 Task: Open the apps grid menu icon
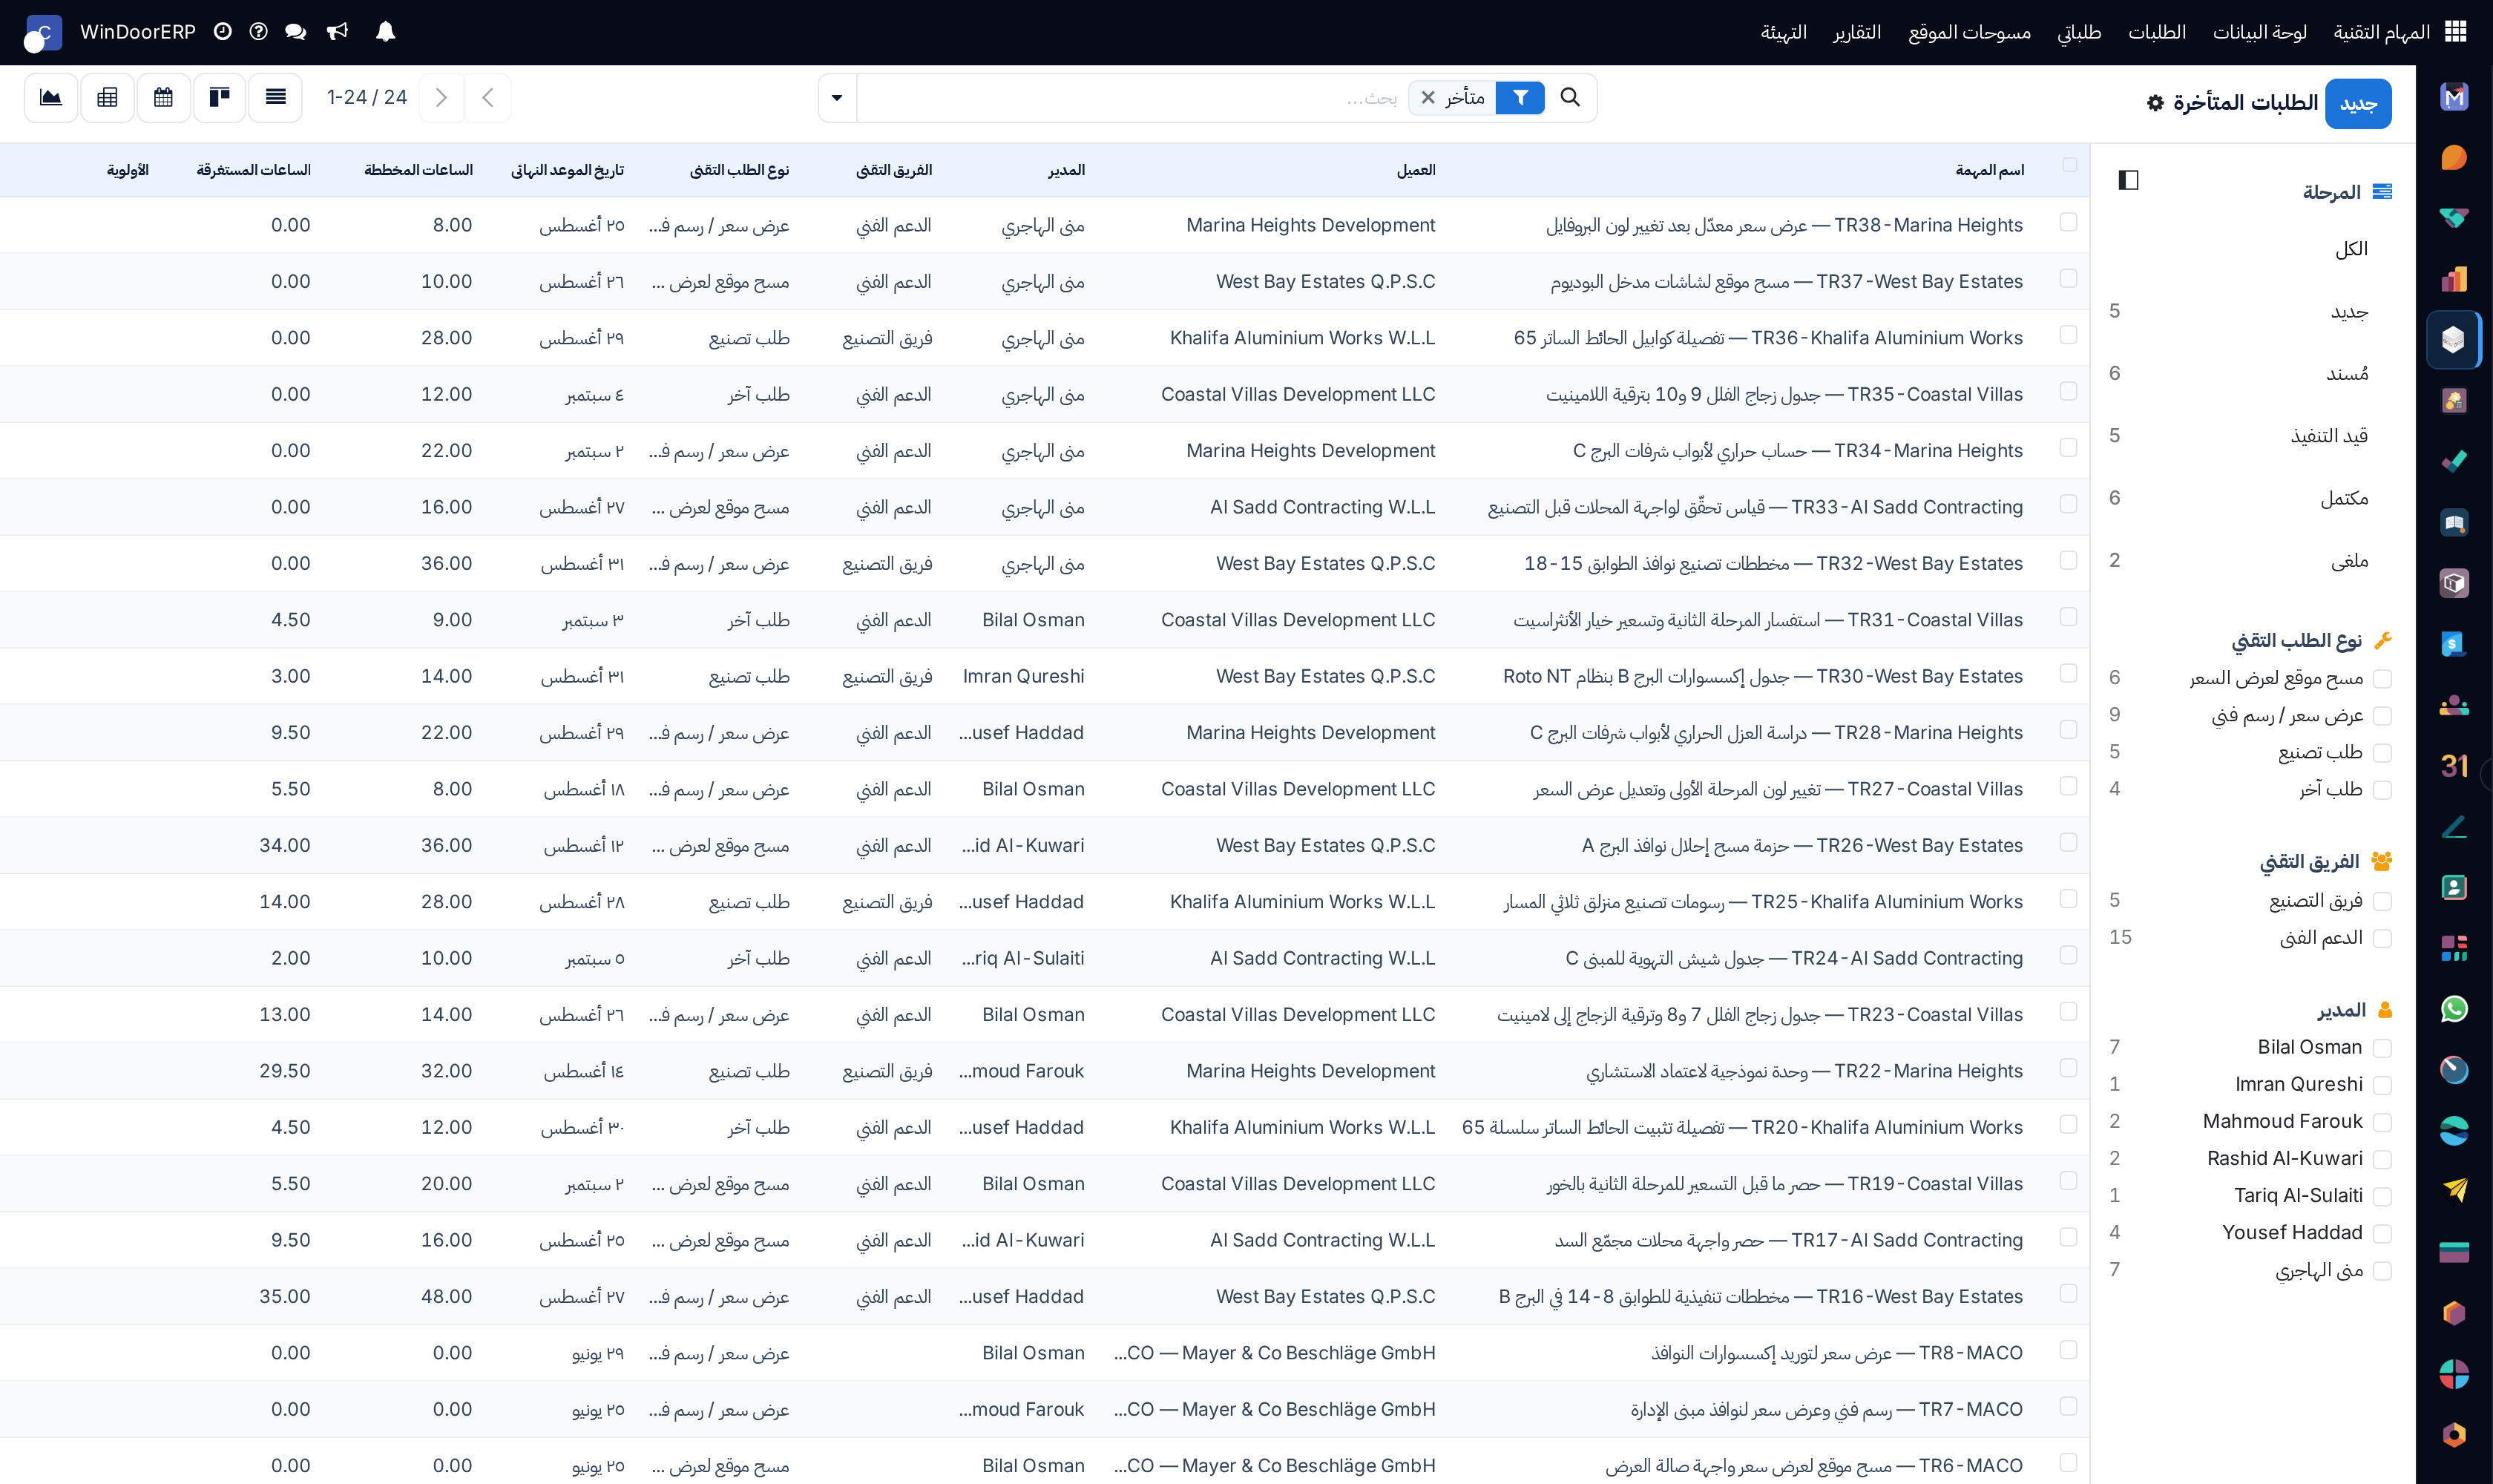[2455, 32]
